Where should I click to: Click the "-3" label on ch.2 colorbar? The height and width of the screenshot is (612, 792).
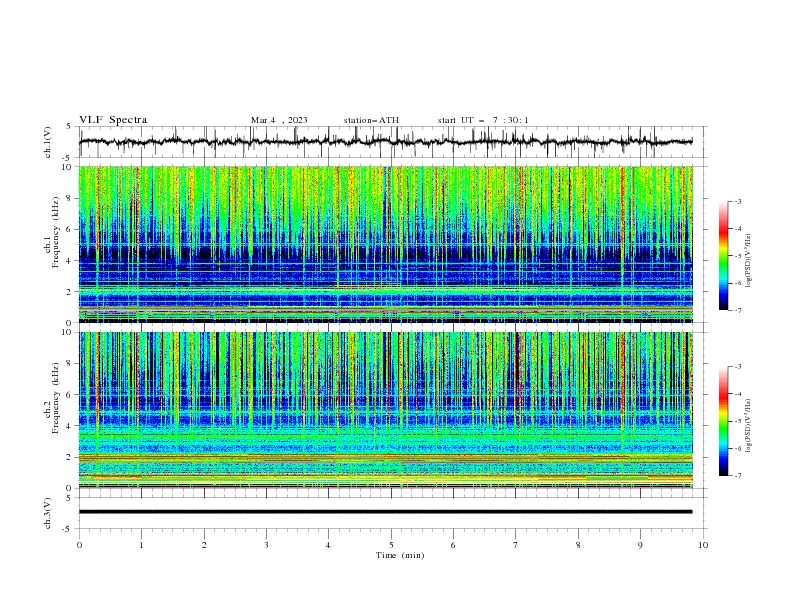point(738,367)
